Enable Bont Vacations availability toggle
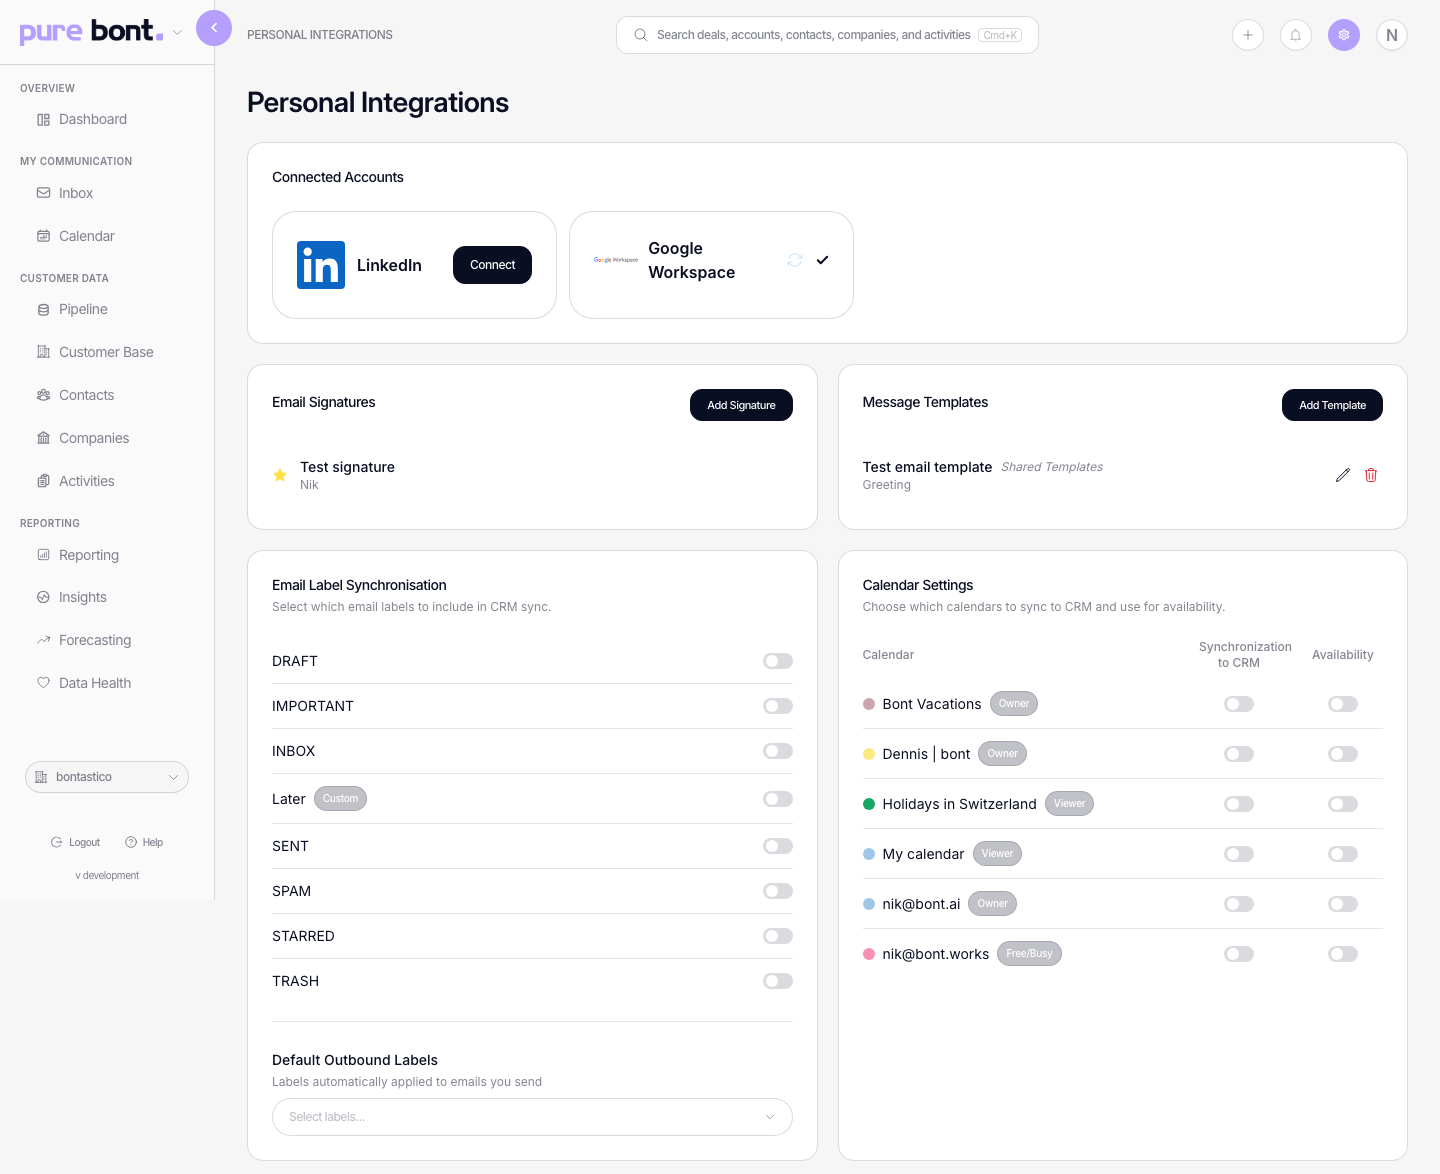Image resolution: width=1440 pixels, height=1174 pixels. (x=1343, y=704)
